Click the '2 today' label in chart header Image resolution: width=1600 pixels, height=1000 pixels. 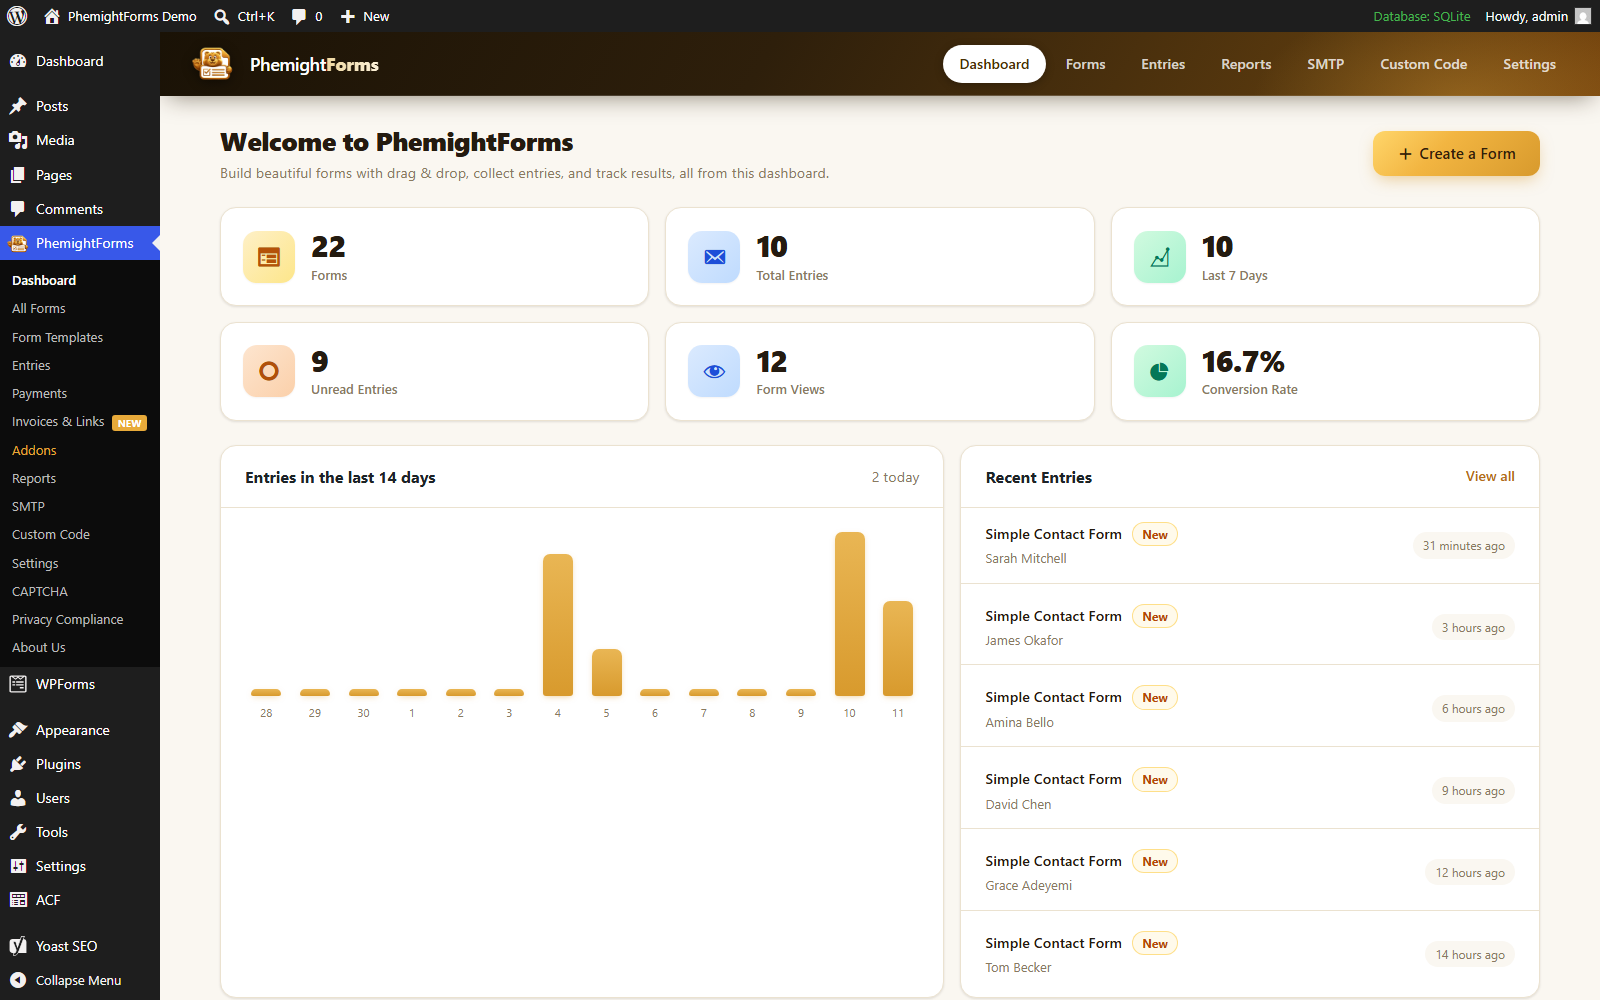895,477
